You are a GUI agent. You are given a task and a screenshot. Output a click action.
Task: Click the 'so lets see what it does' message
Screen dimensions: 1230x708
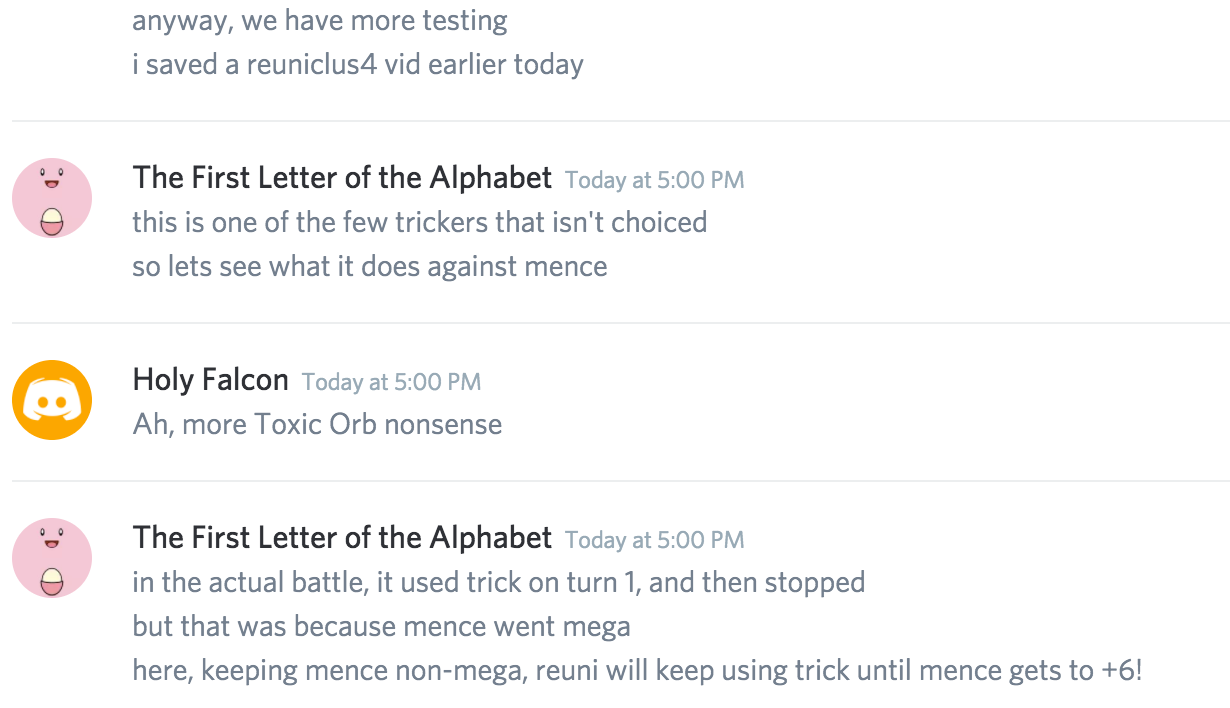[369, 267]
